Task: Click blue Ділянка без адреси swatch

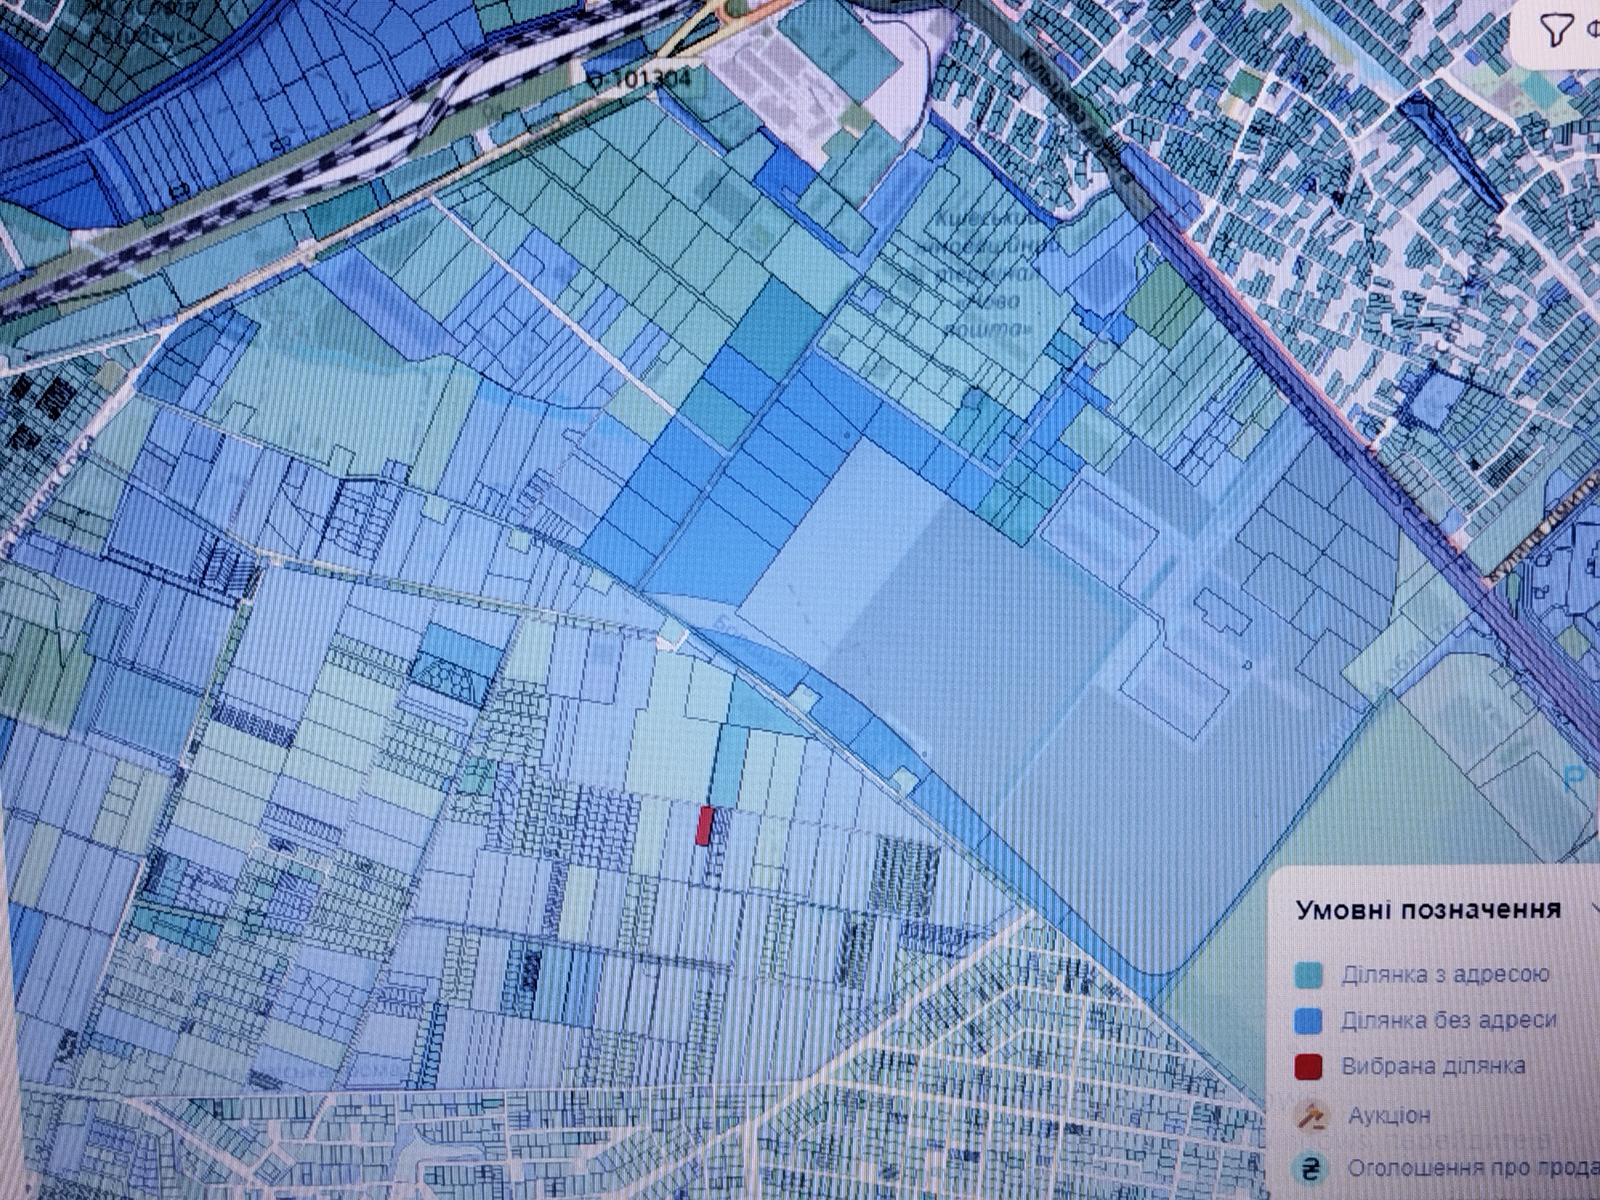Action: pyautogui.click(x=1308, y=1021)
